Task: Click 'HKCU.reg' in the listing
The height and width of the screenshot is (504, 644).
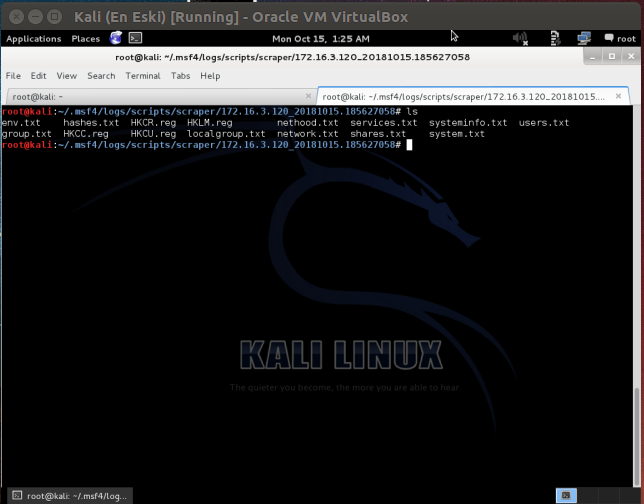Action: (153, 134)
